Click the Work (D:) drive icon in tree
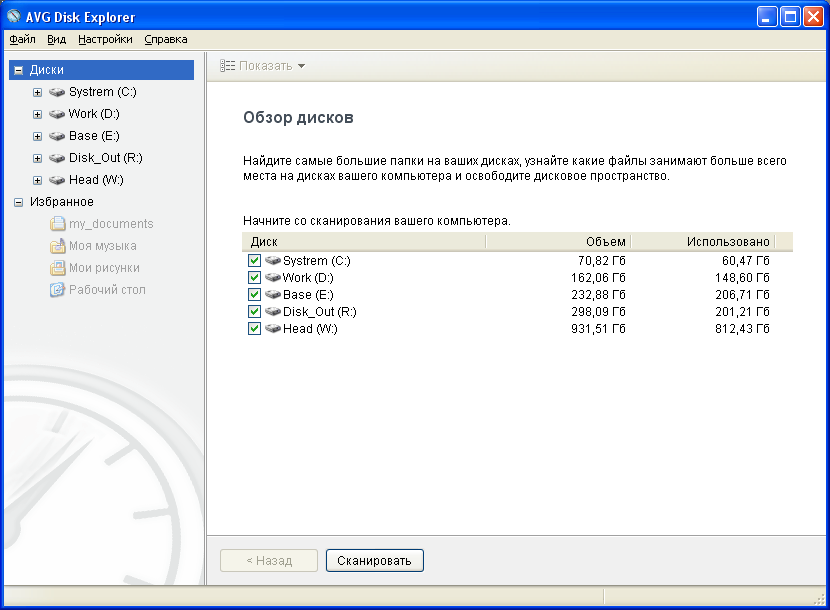This screenshot has height=610, width=830. tap(57, 114)
